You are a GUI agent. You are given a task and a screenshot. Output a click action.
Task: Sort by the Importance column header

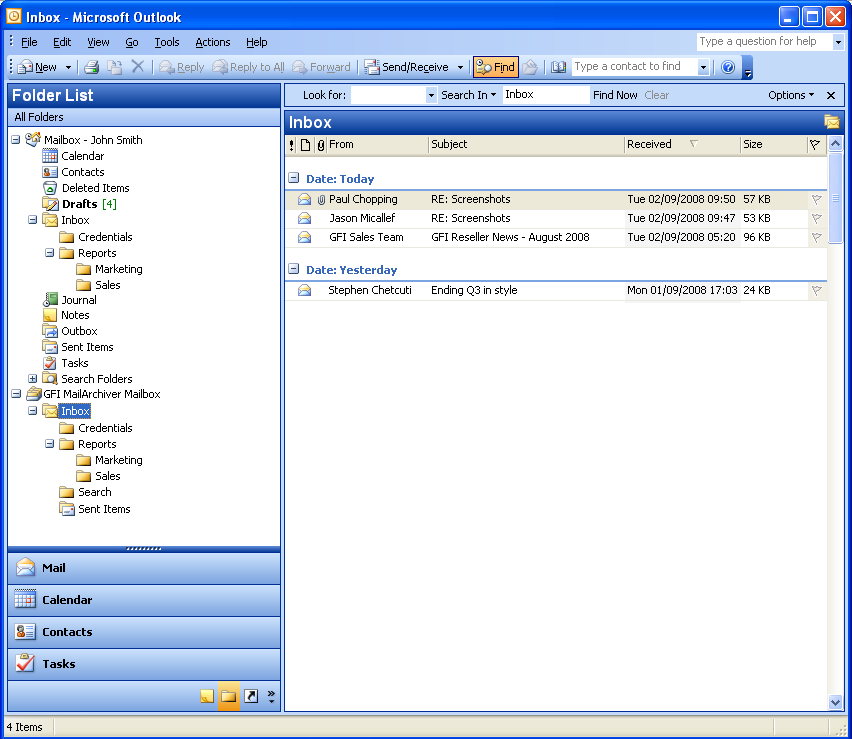pyautogui.click(x=292, y=145)
